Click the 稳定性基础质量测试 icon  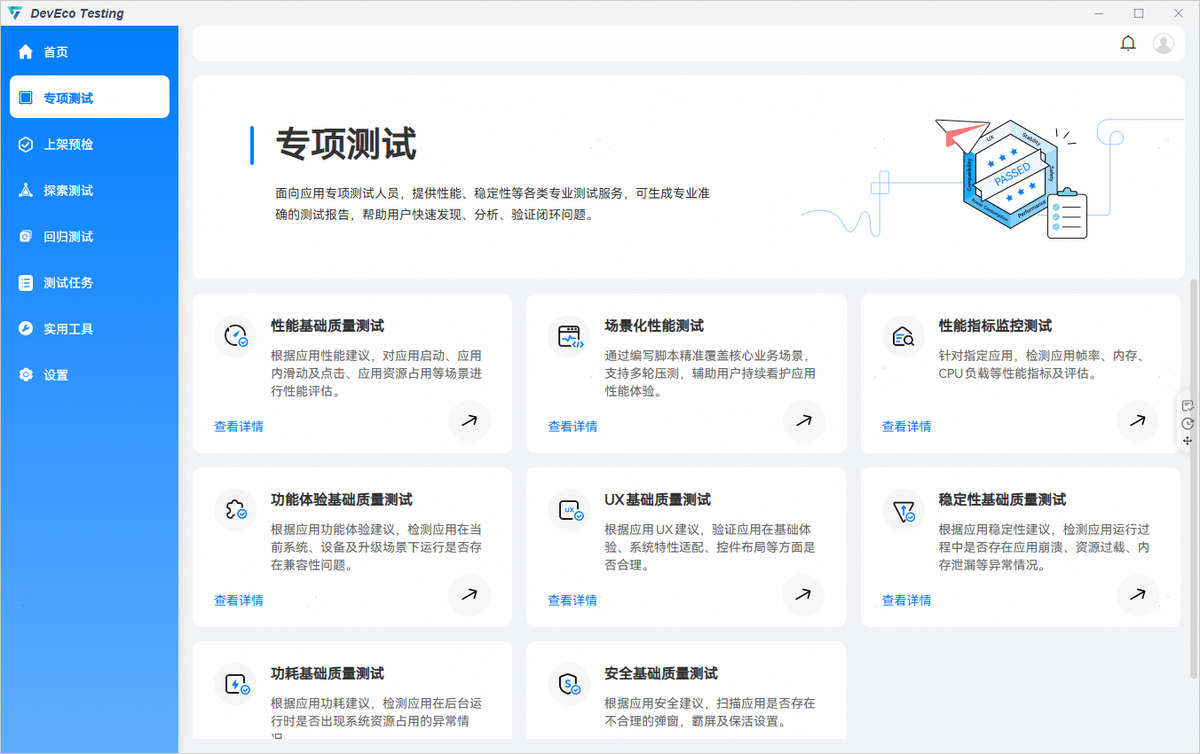tap(904, 511)
